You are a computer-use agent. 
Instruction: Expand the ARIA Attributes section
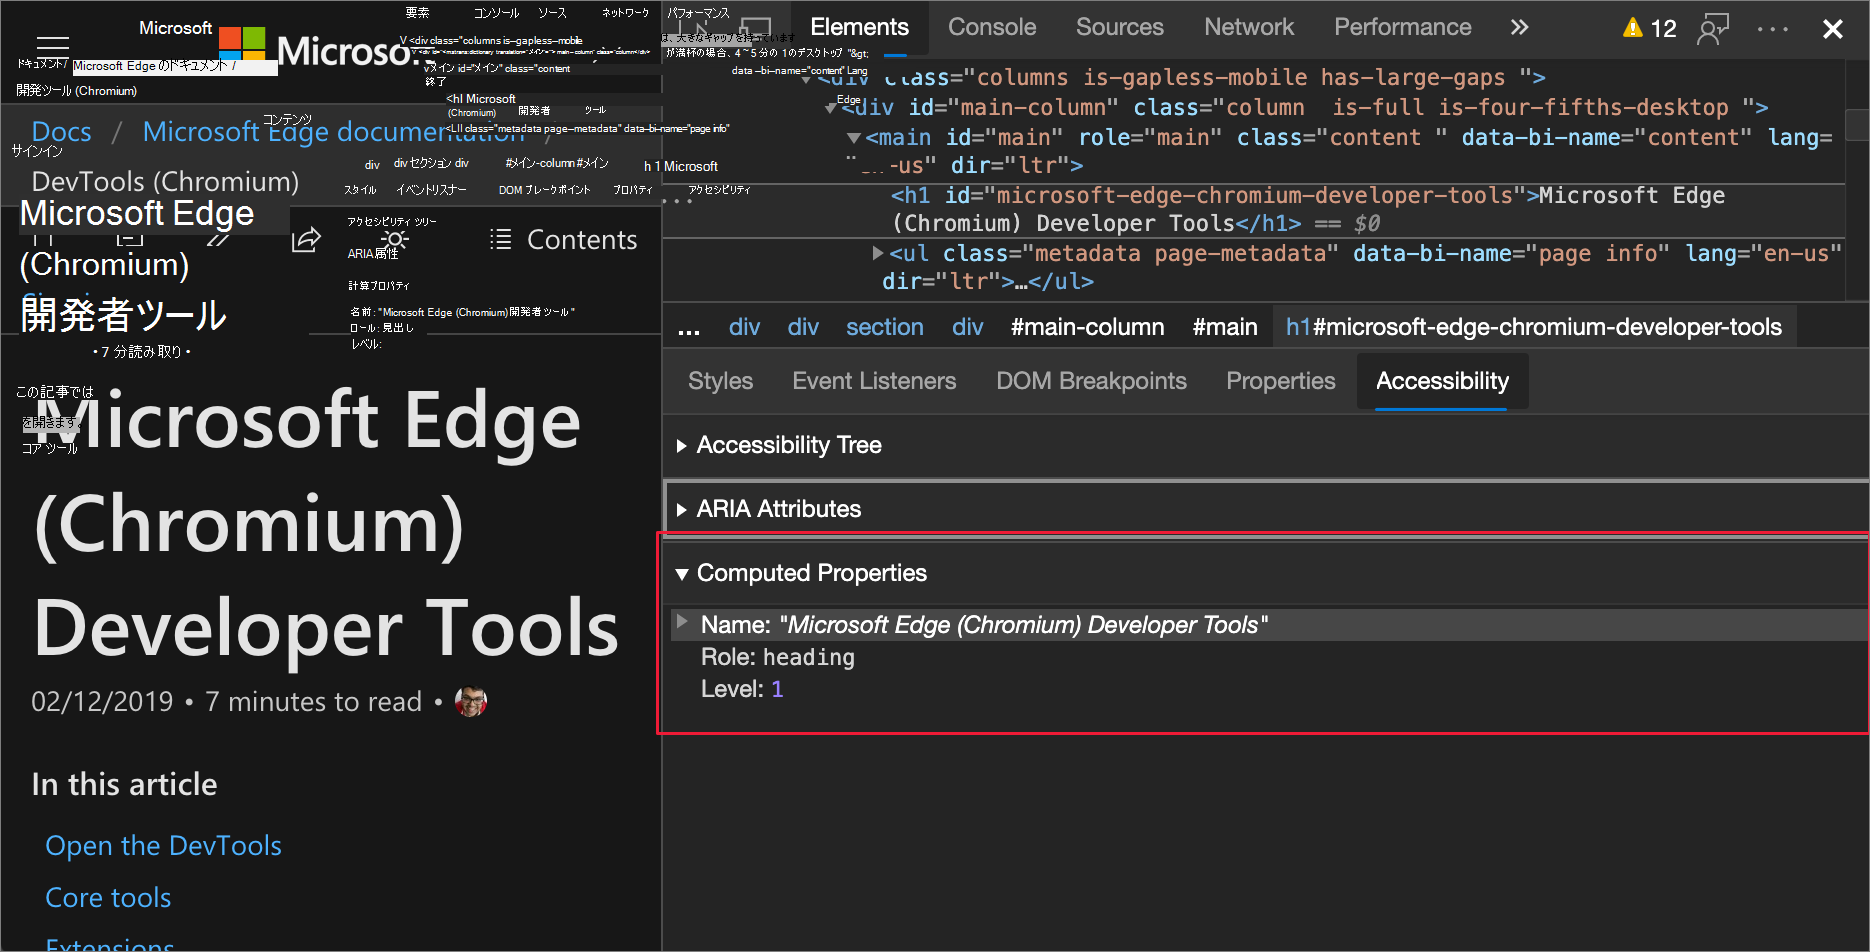1265,509
